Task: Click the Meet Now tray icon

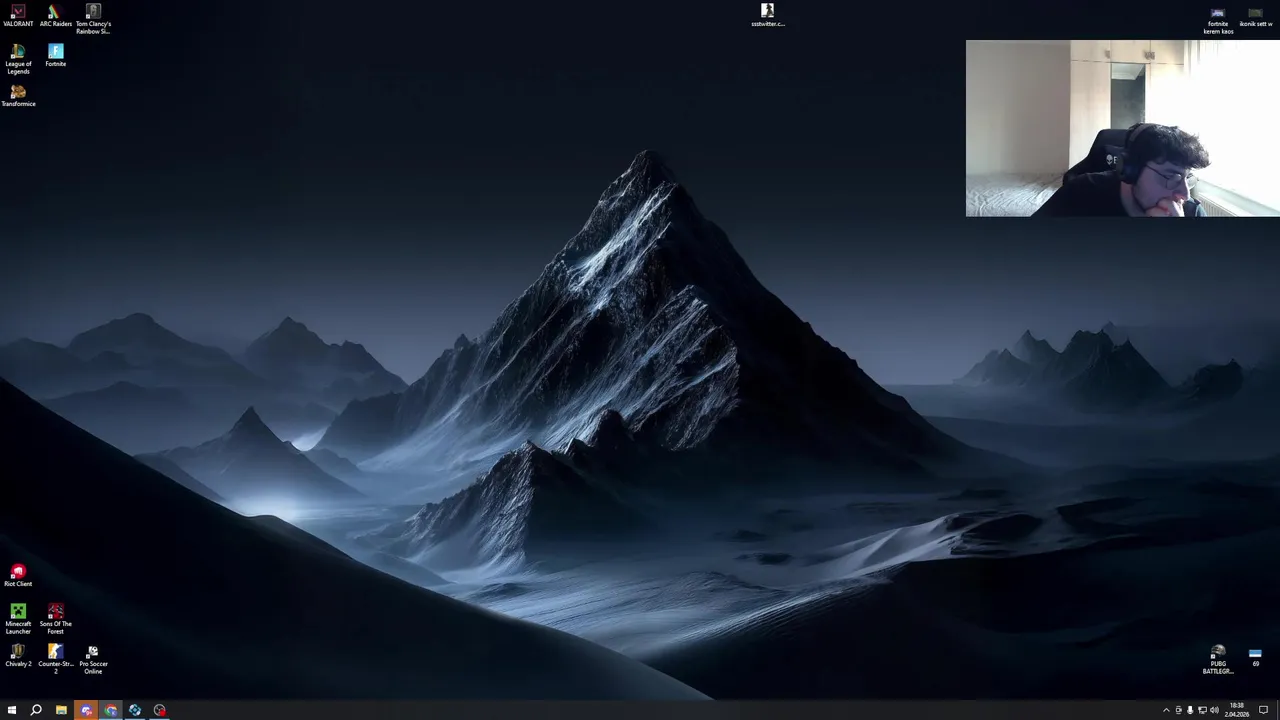Action: 1178,710
